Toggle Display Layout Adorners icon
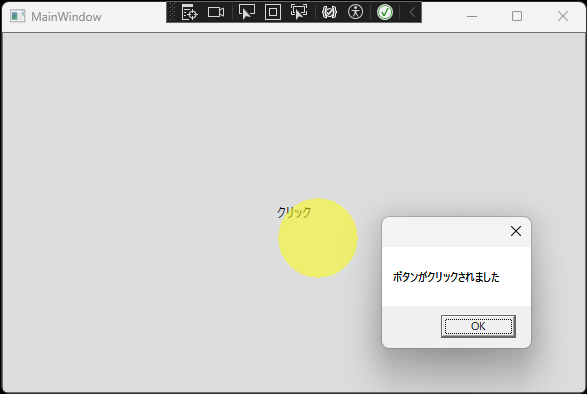Image resolution: width=587 pixels, height=394 pixels. click(x=273, y=12)
